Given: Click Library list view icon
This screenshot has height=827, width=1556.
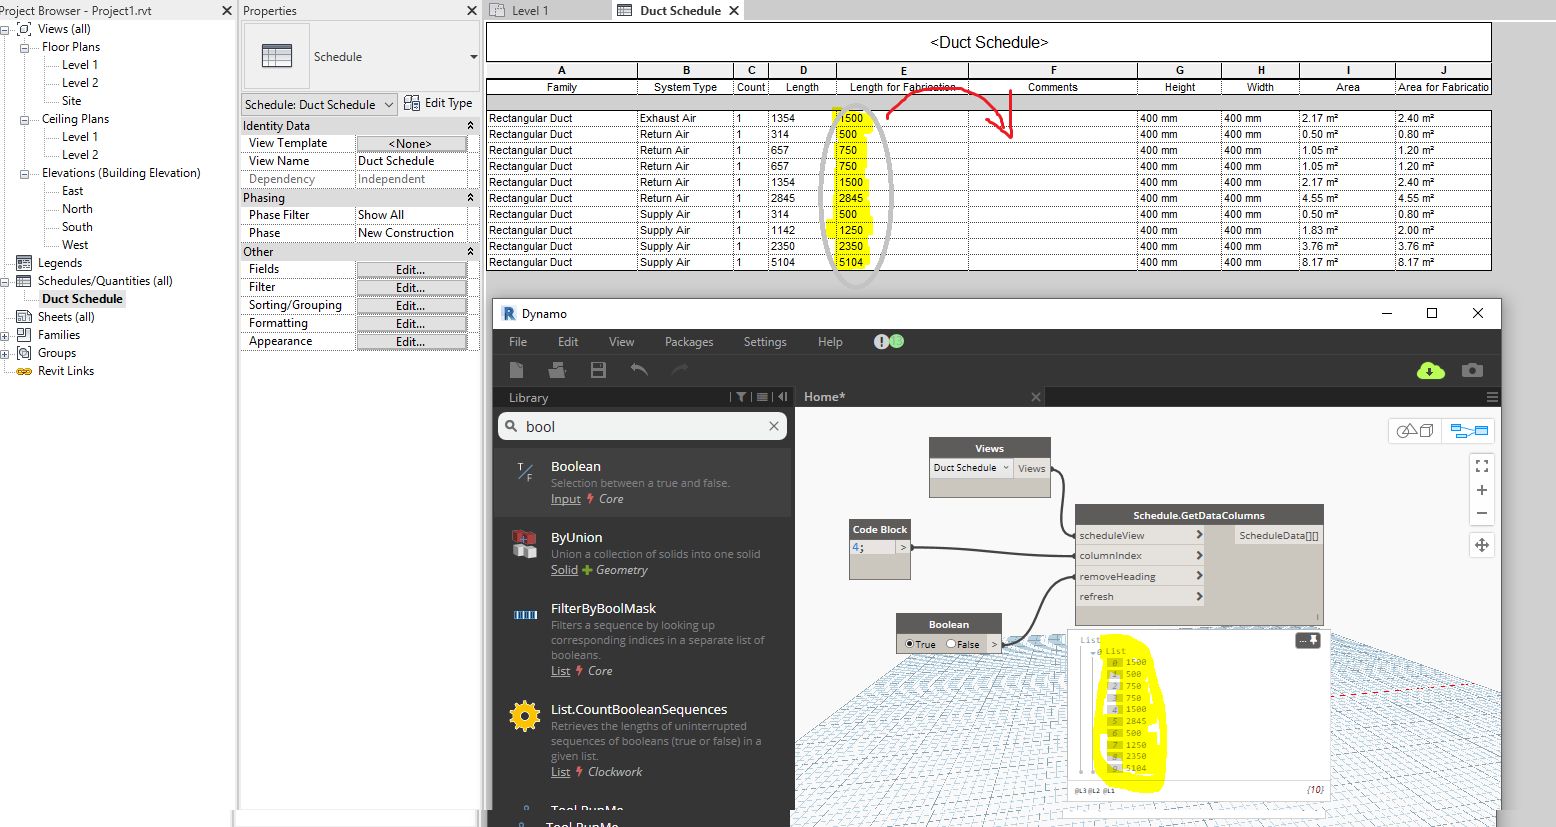Looking at the screenshot, I should [762, 397].
